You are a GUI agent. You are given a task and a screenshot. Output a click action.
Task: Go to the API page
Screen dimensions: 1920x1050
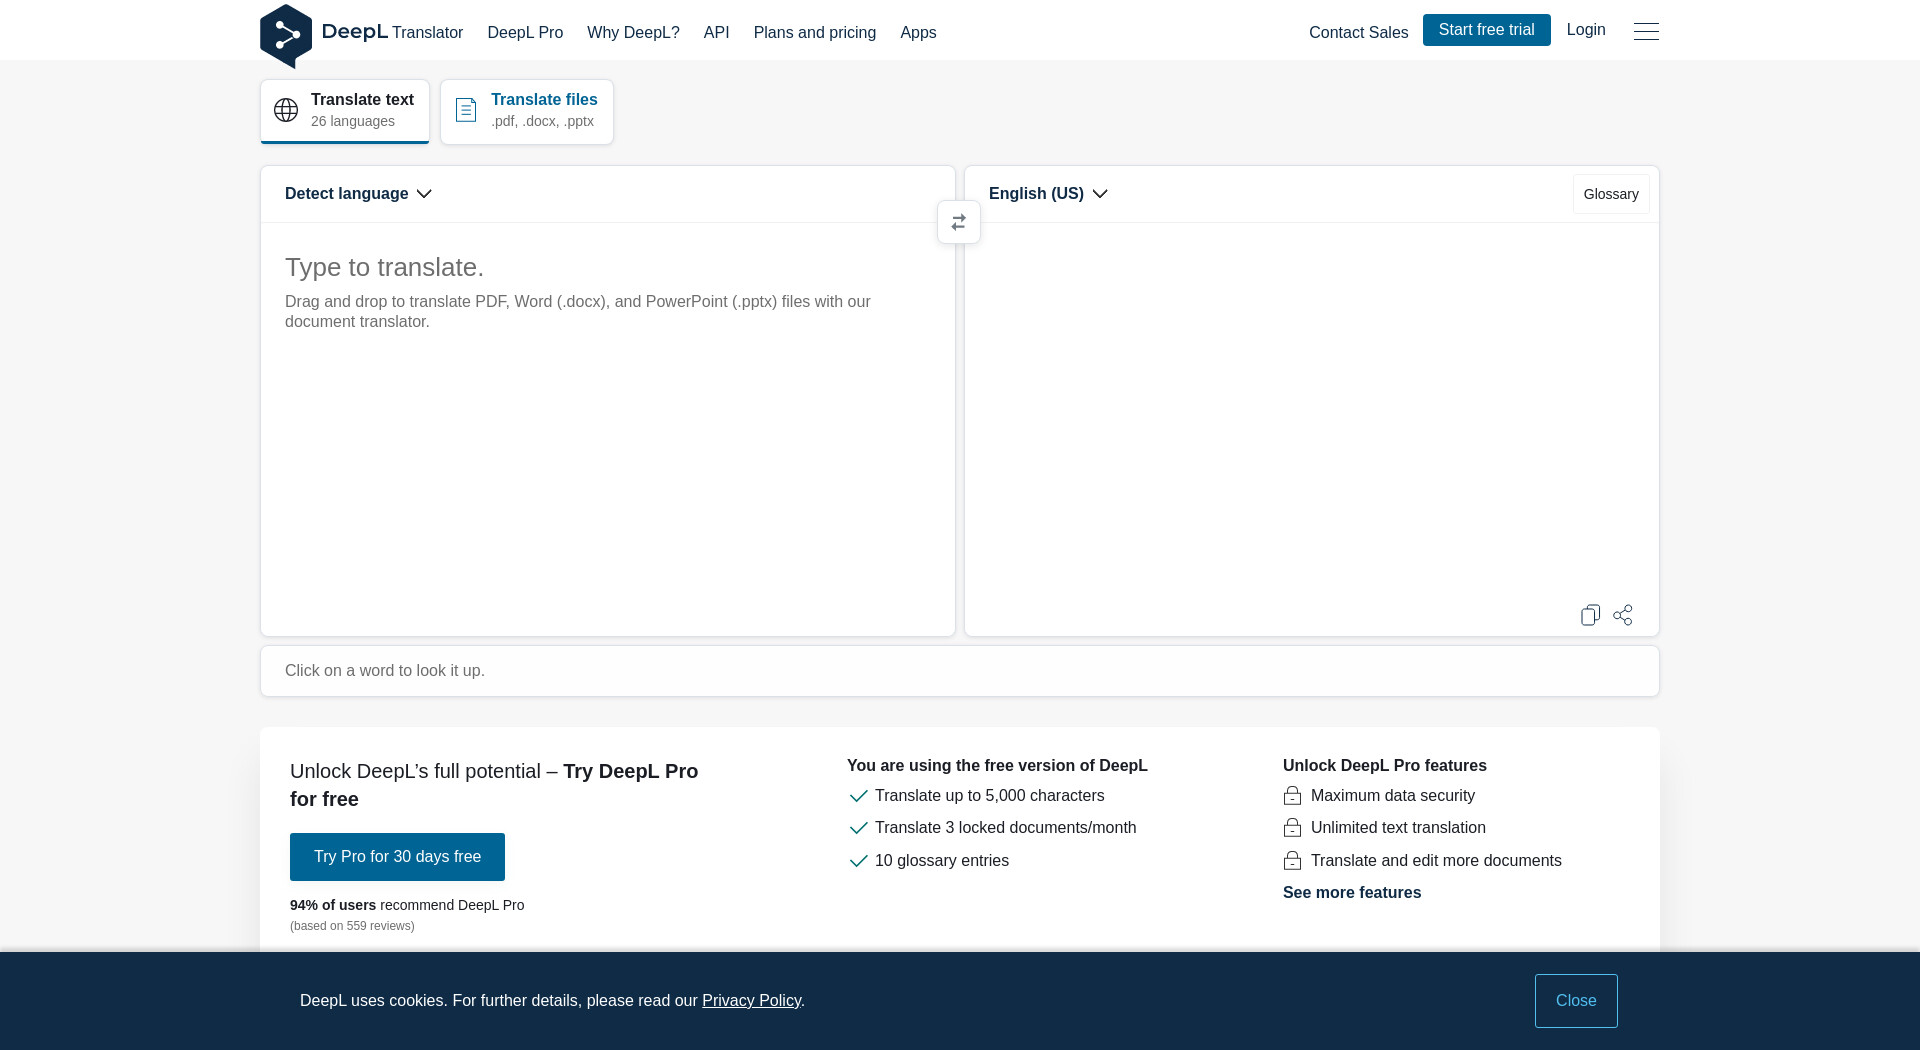(716, 32)
